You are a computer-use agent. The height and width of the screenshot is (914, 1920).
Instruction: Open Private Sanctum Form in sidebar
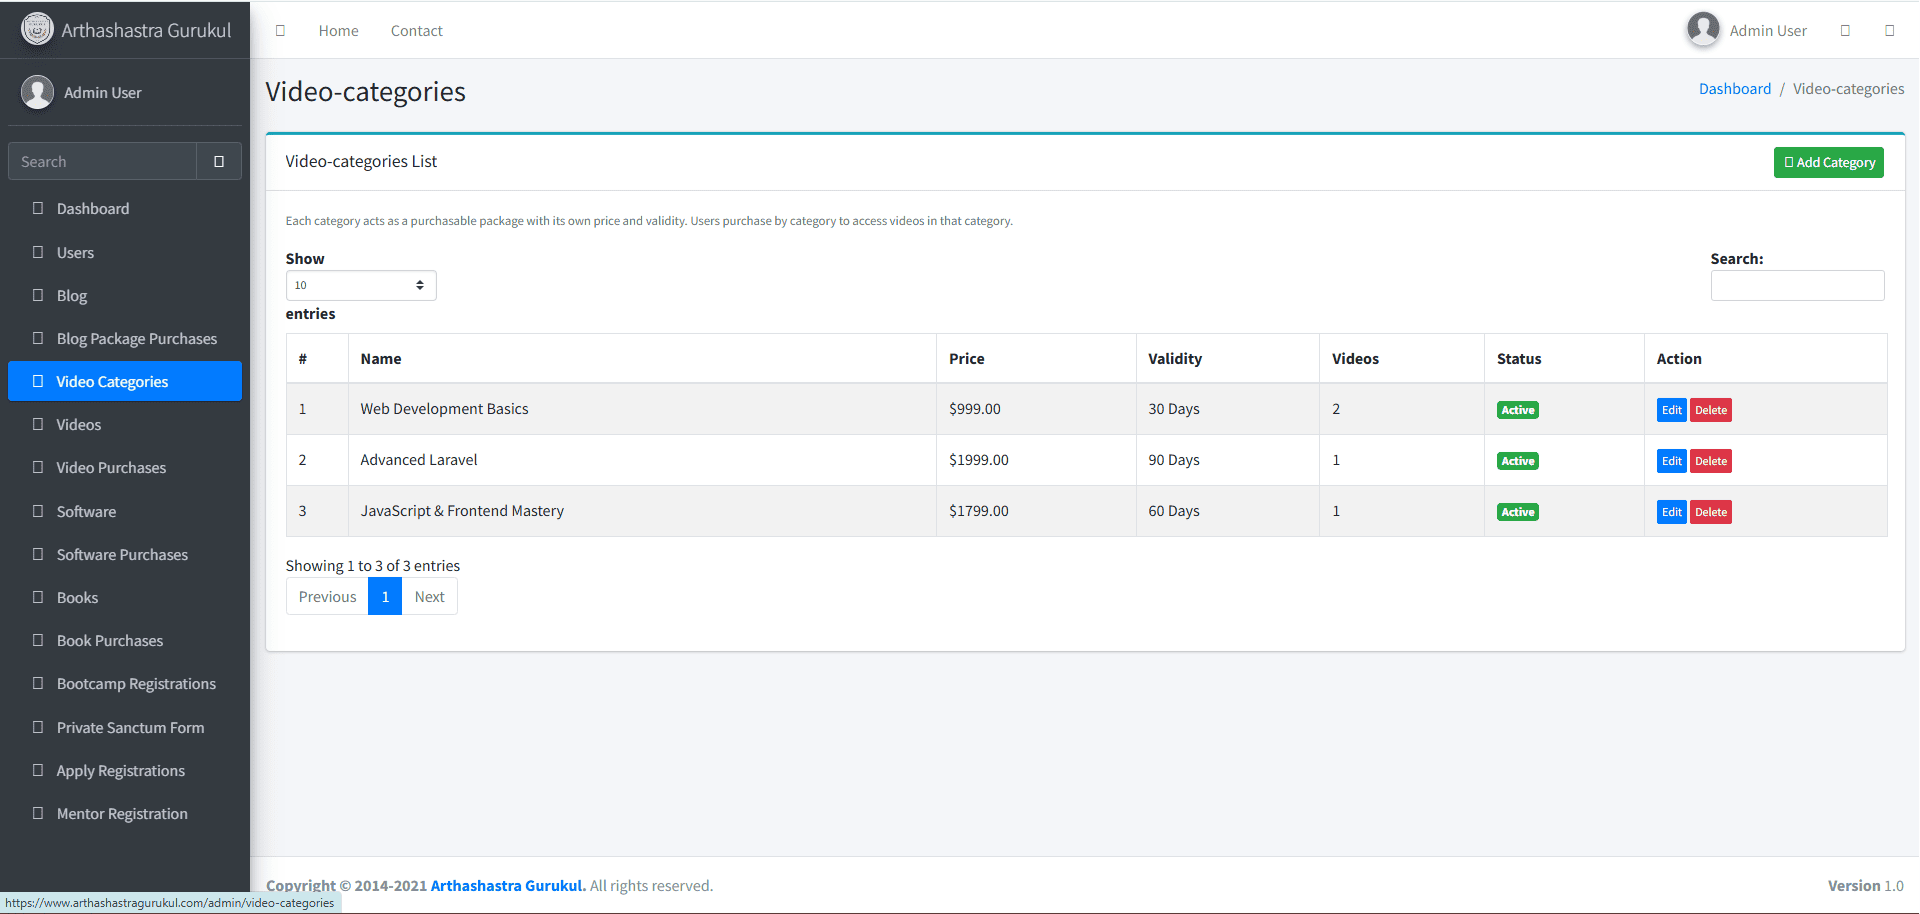[125, 727]
